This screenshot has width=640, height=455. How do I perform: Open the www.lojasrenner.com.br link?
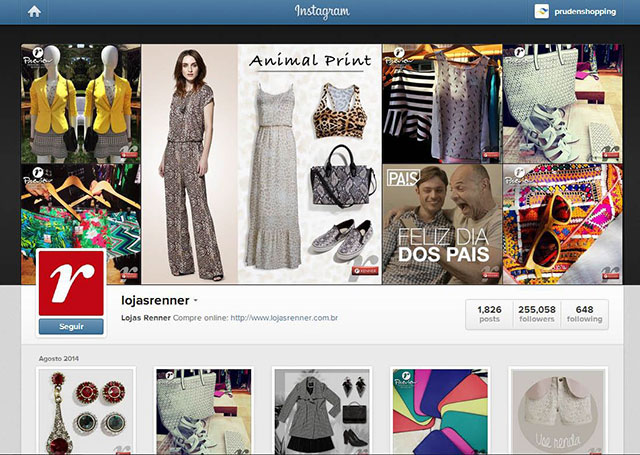pos(284,318)
